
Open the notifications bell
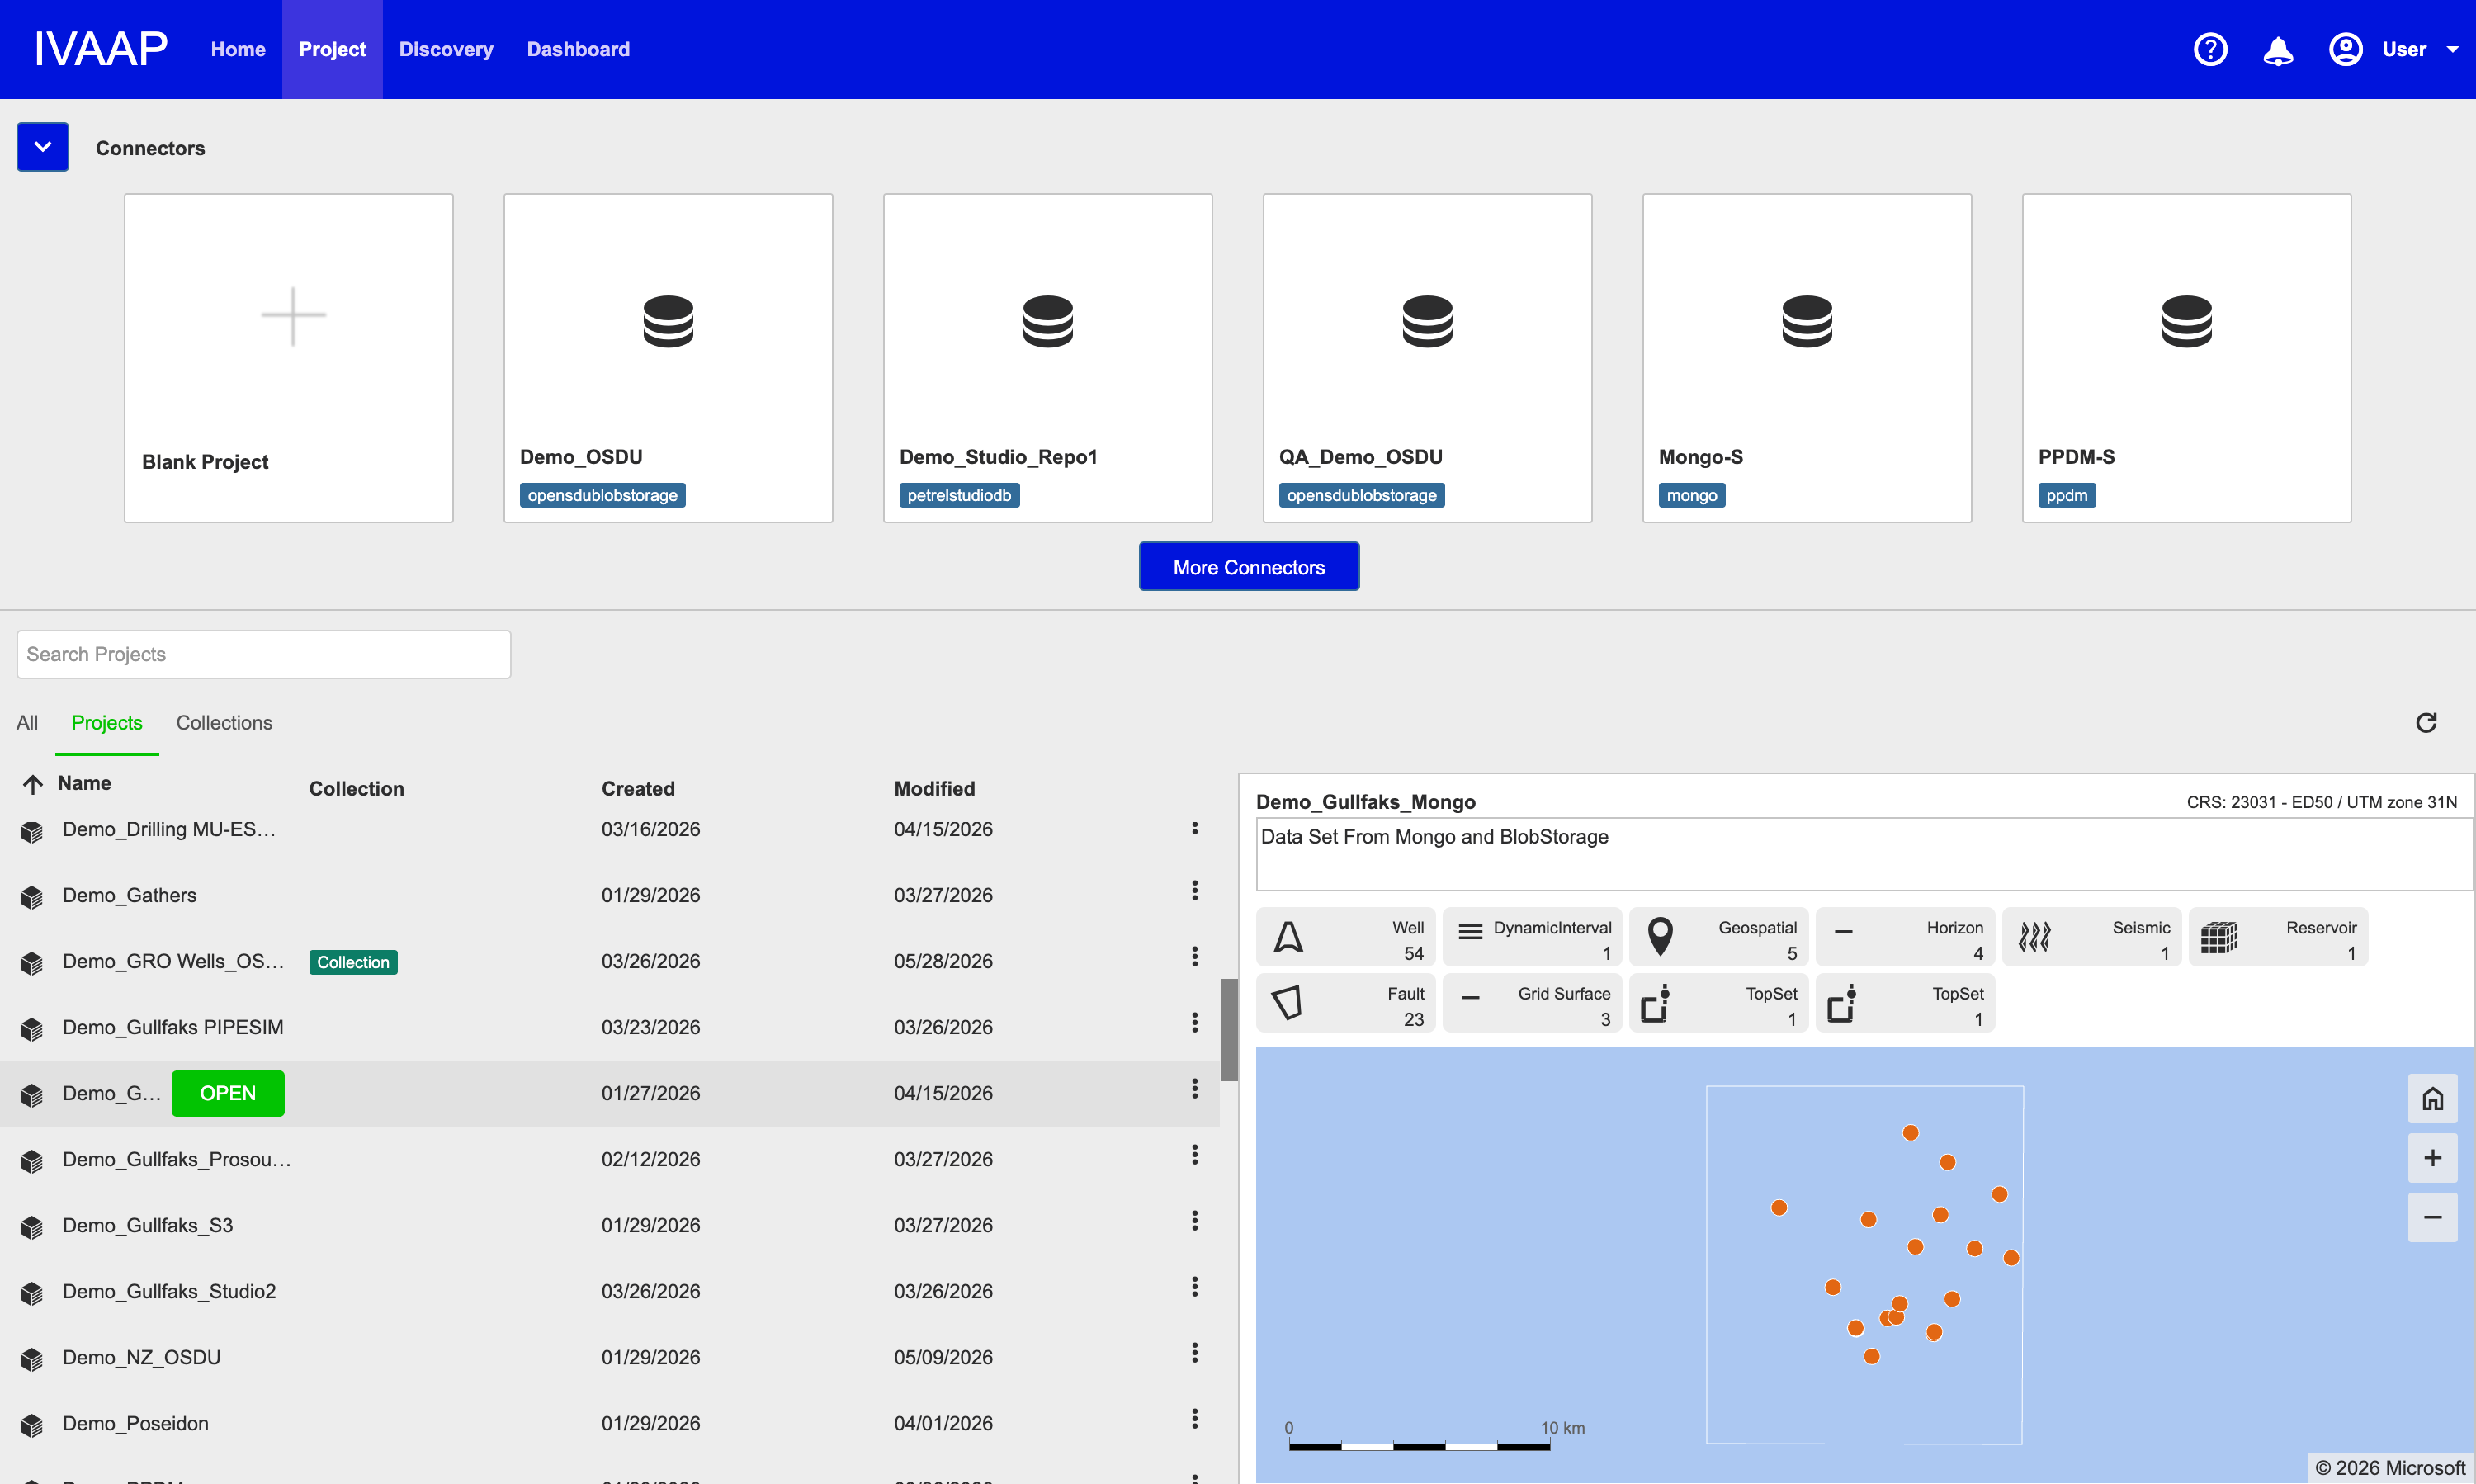(x=2278, y=50)
